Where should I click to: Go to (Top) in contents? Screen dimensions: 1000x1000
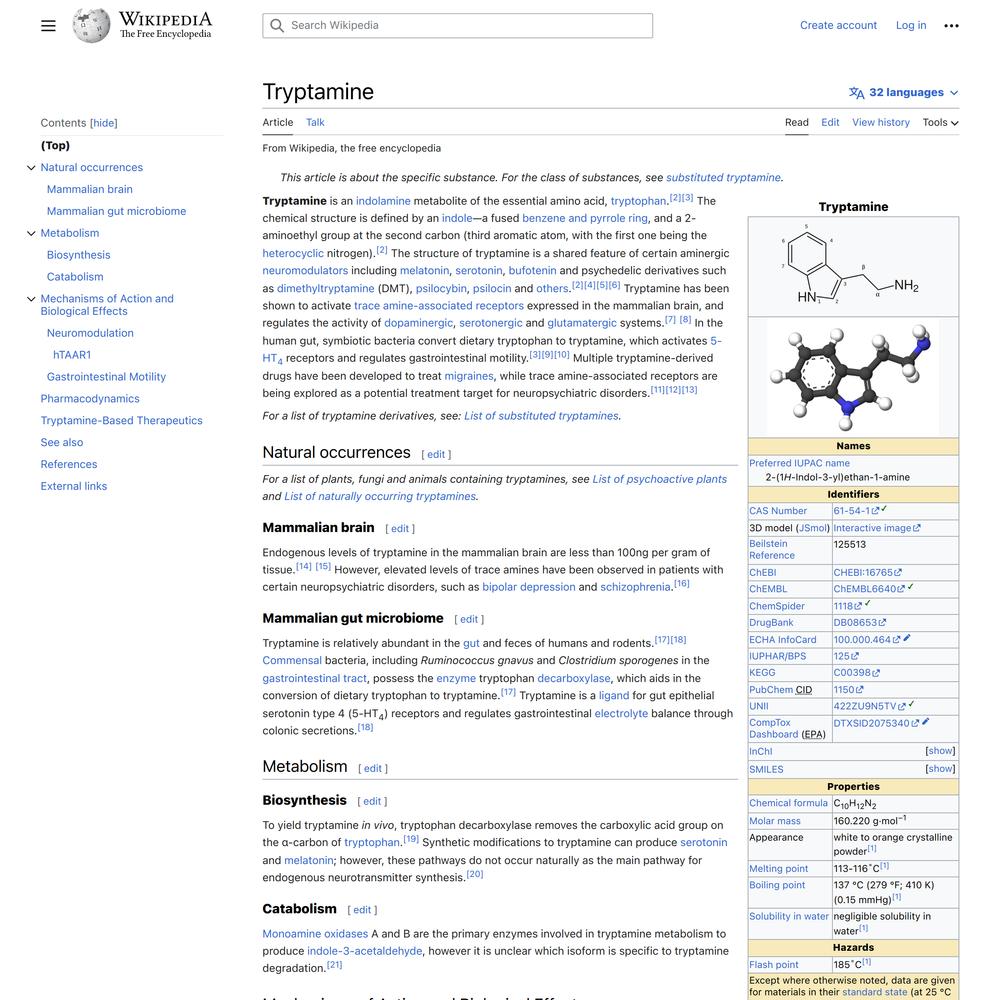55,145
